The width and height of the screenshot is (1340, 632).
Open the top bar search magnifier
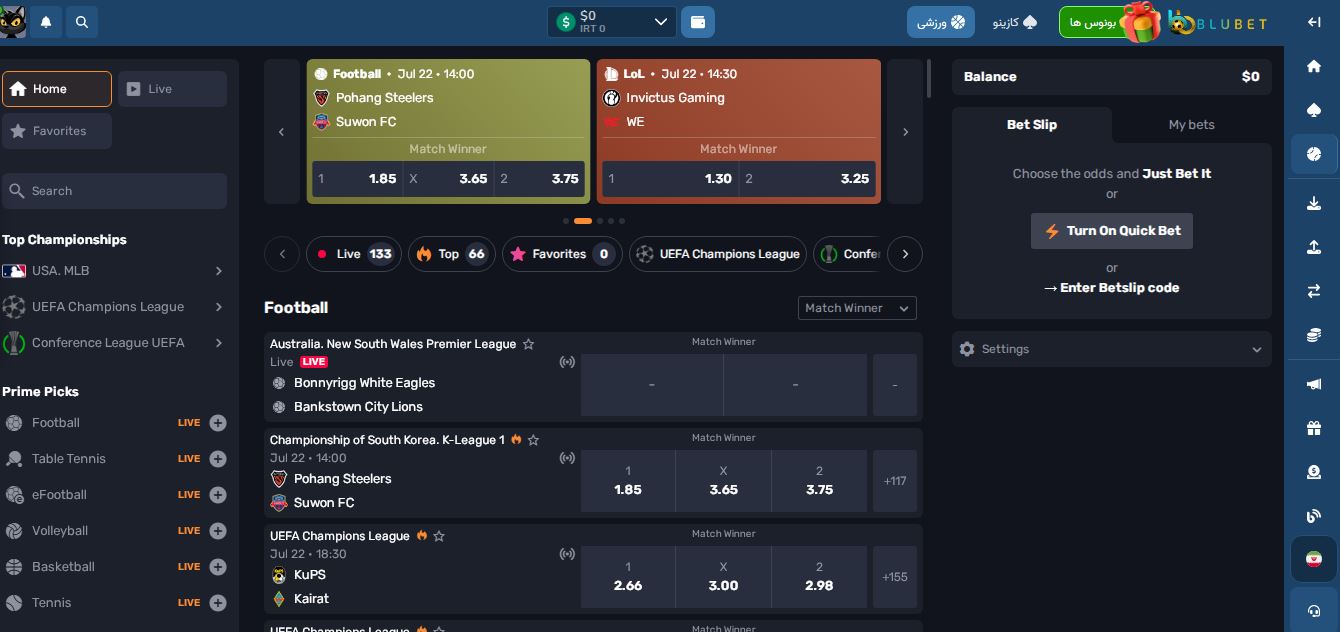(82, 21)
